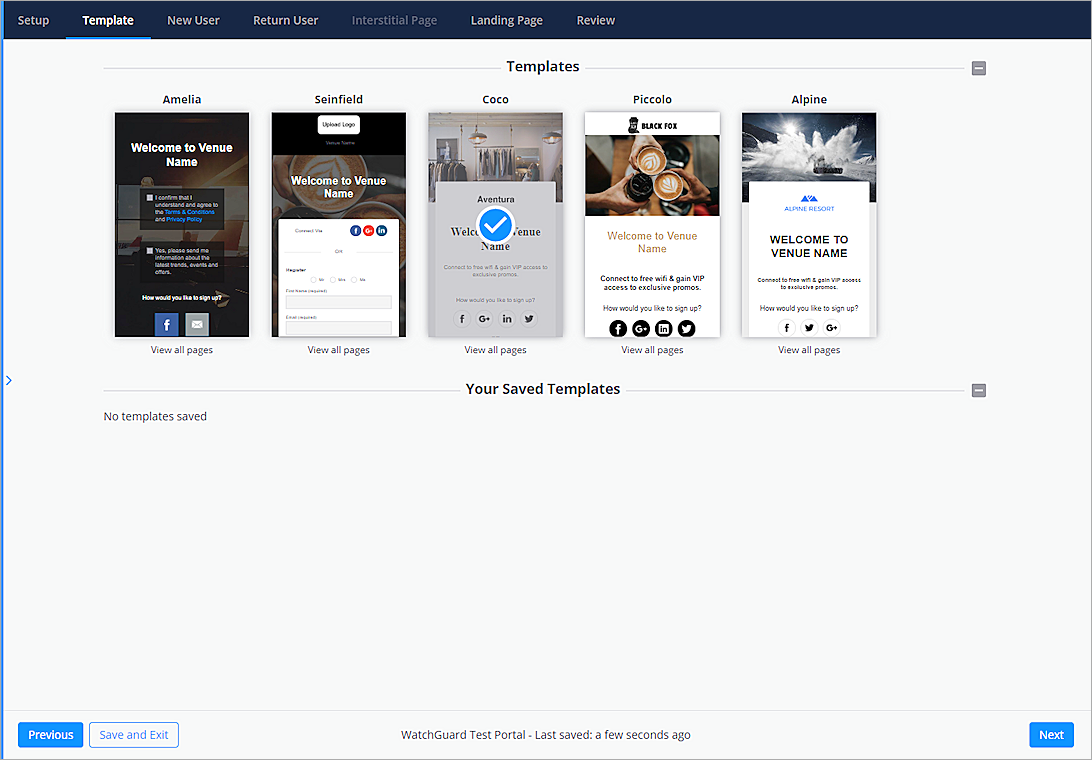Click the Facebook icon on the Piccolo preview

coord(618,328)
